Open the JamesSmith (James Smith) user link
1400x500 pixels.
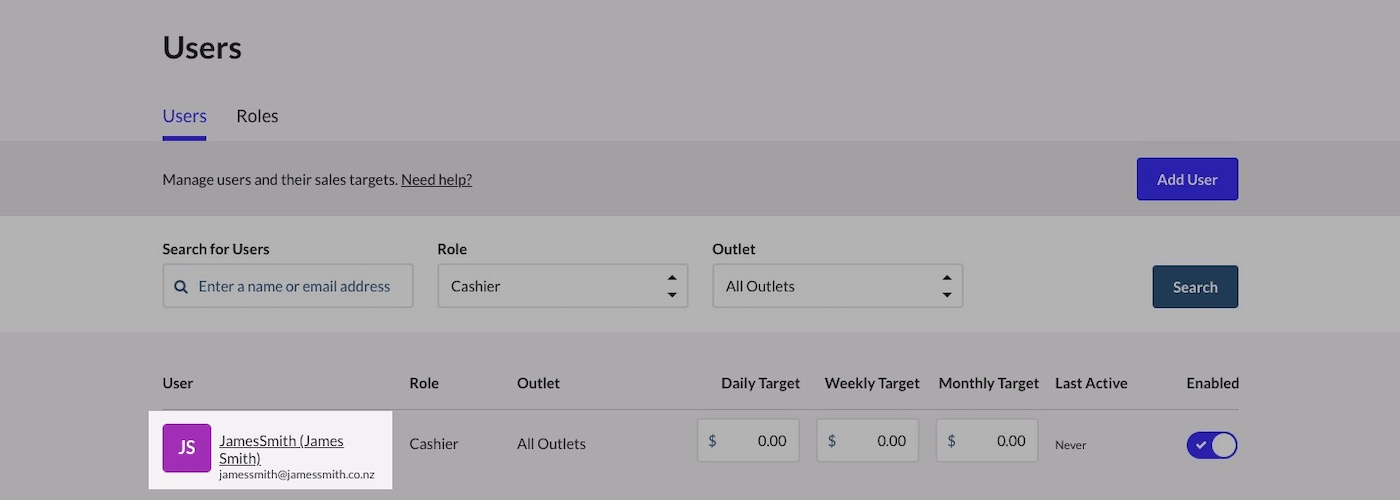[x=281, y=450]
